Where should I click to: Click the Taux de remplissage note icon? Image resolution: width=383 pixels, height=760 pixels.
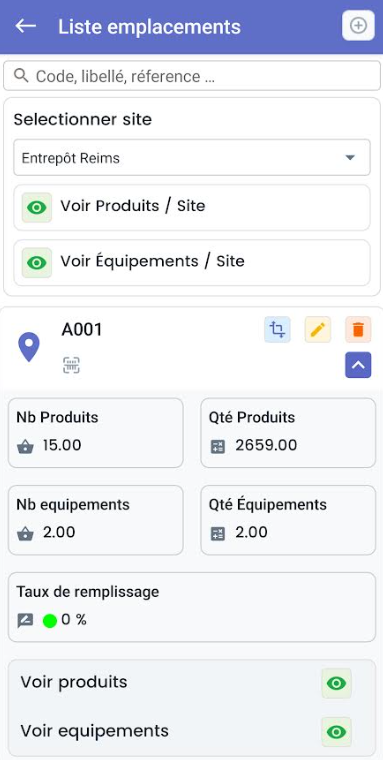point(25,620)
